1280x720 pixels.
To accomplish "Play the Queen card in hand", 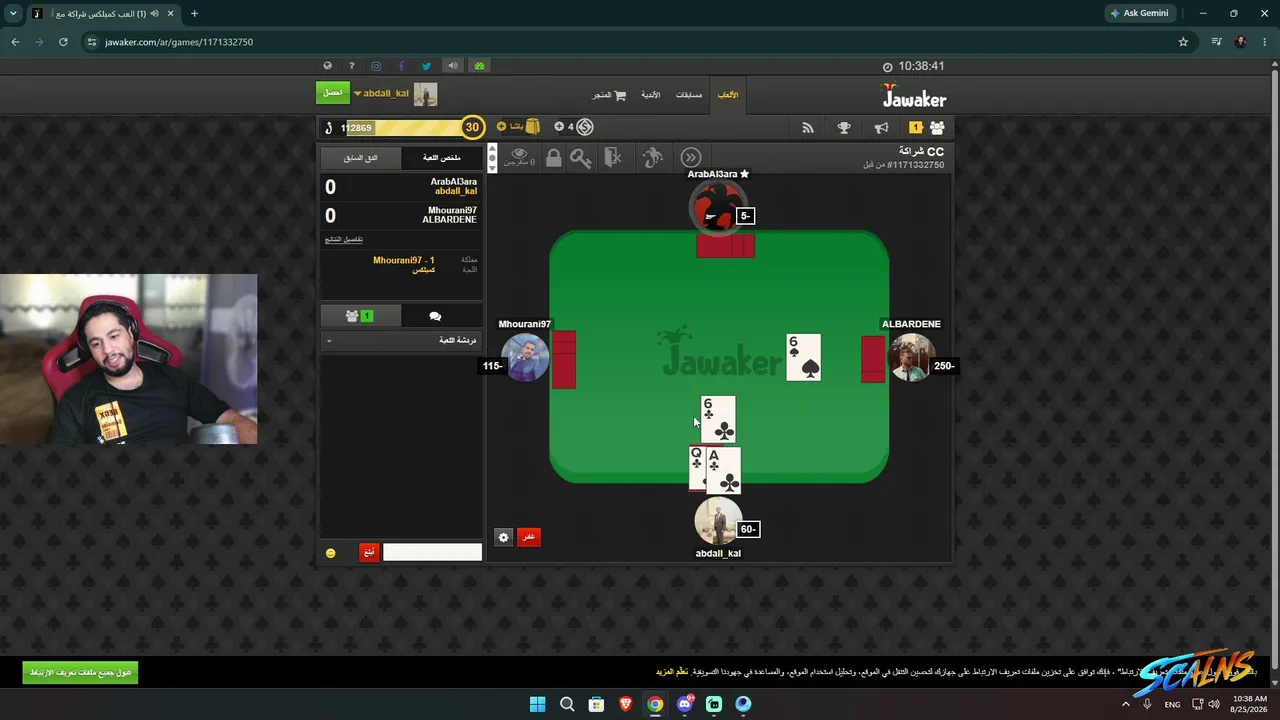I will tap(697, 470).
